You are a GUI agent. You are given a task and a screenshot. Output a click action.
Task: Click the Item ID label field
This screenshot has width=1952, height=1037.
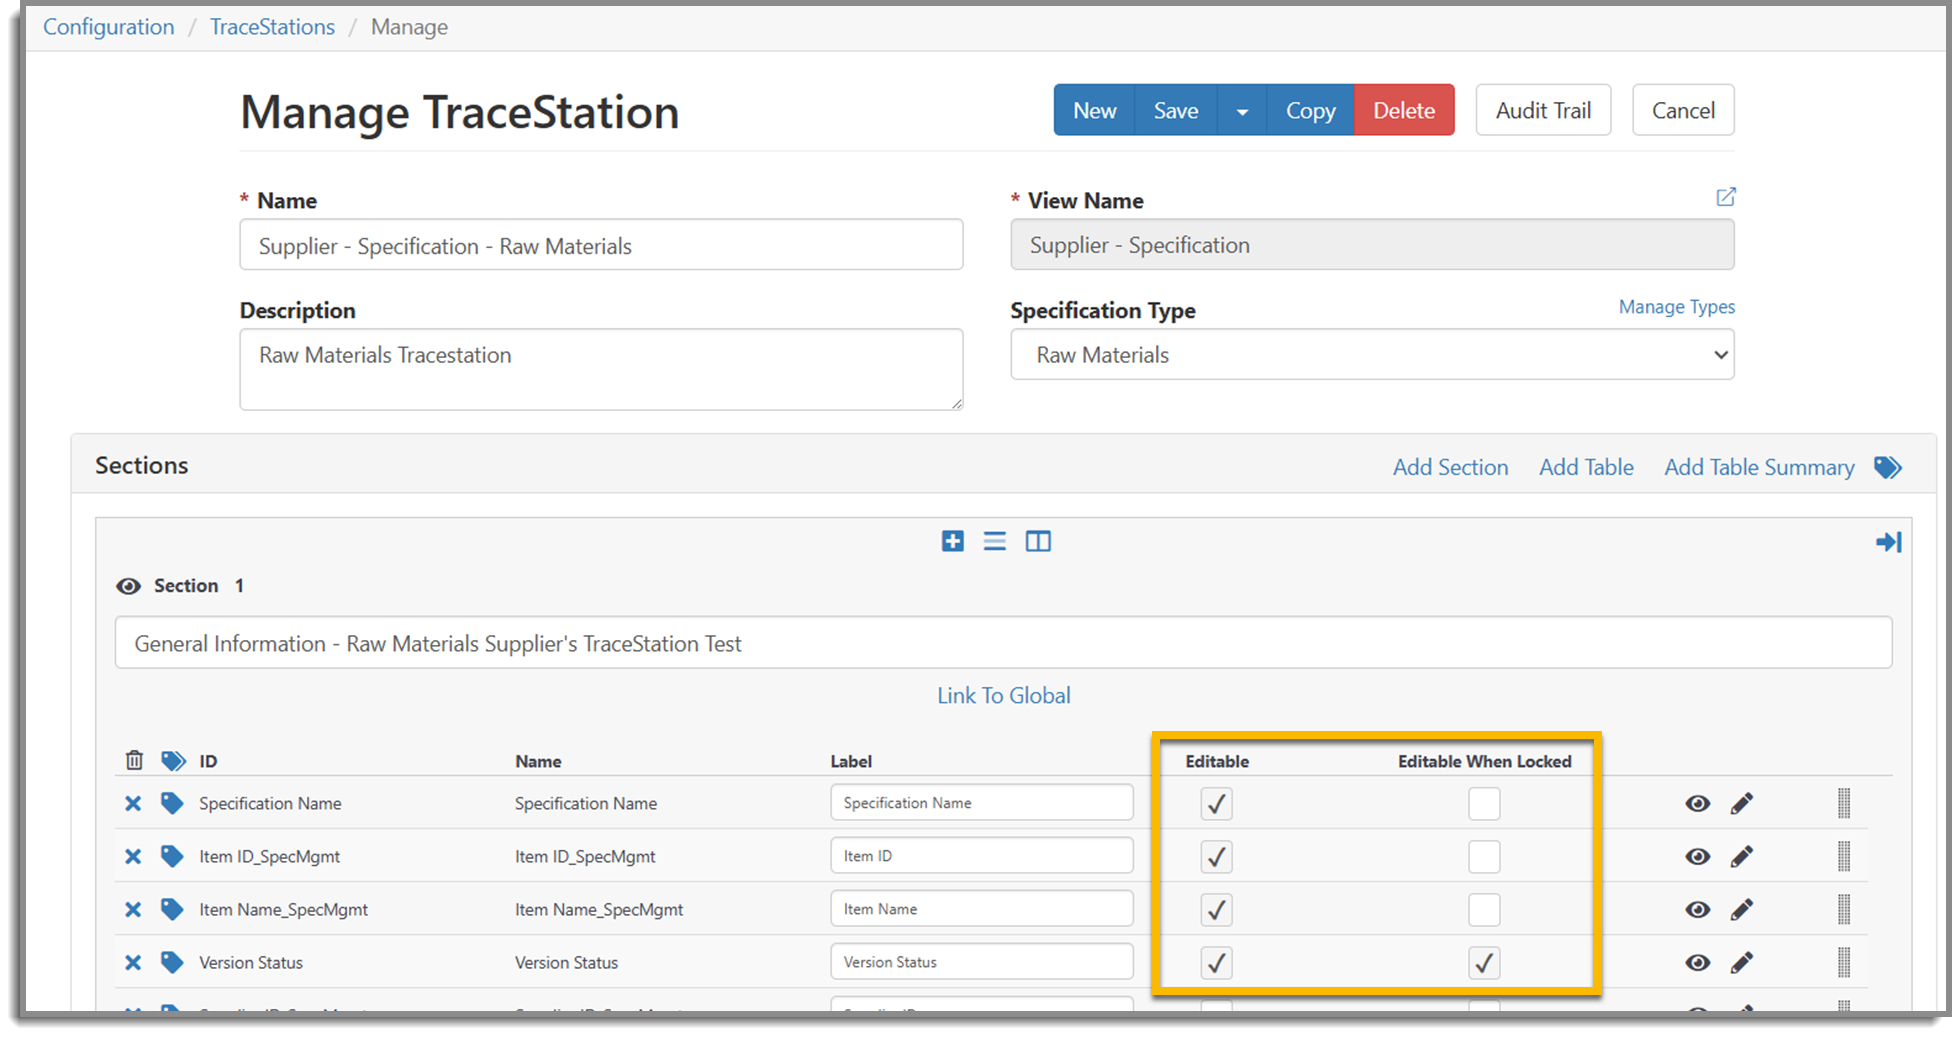point(981,855)
